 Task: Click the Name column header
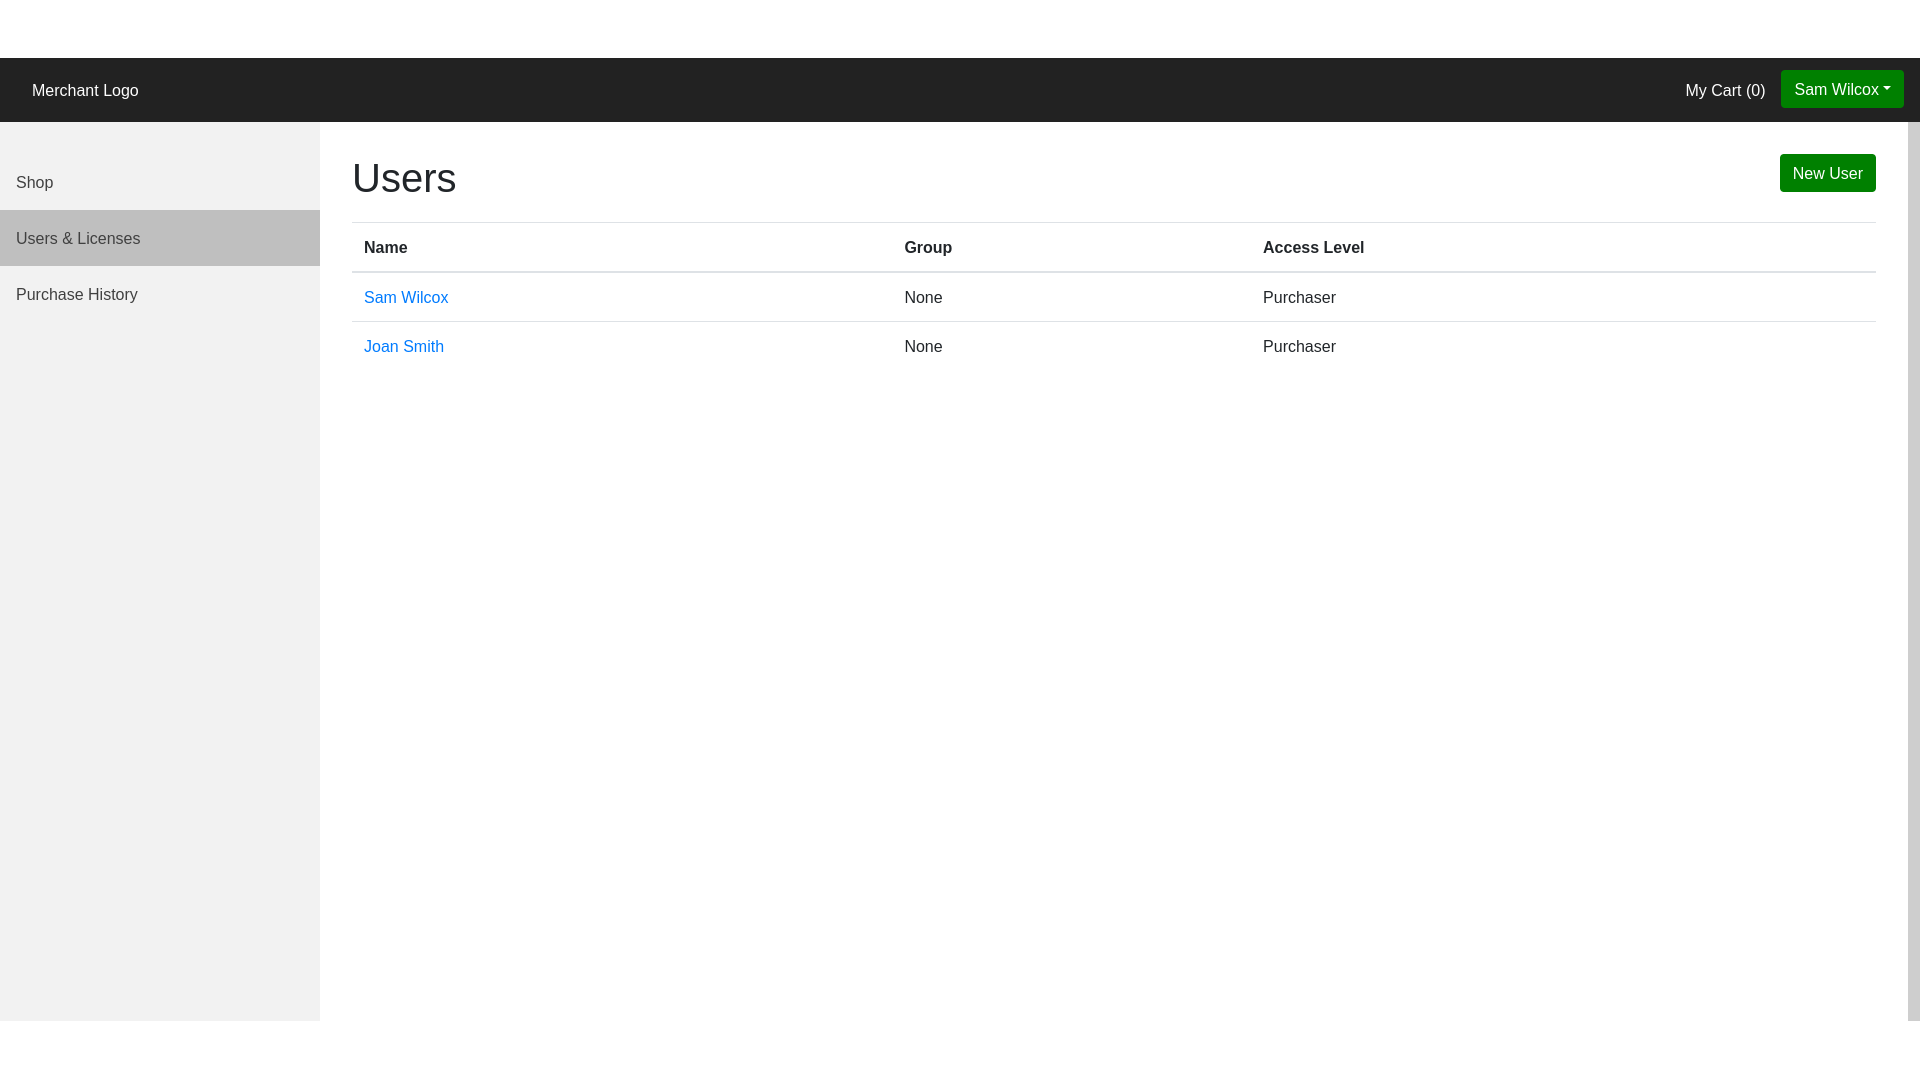tap(386, 247)
